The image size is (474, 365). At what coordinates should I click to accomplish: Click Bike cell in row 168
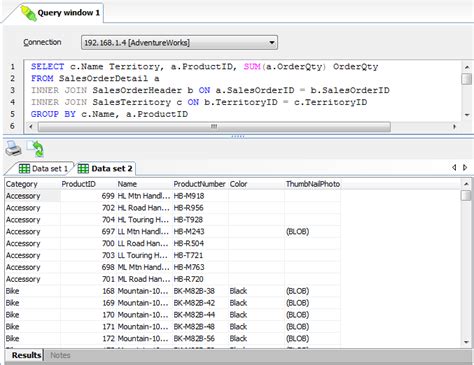tap(33, 291)
